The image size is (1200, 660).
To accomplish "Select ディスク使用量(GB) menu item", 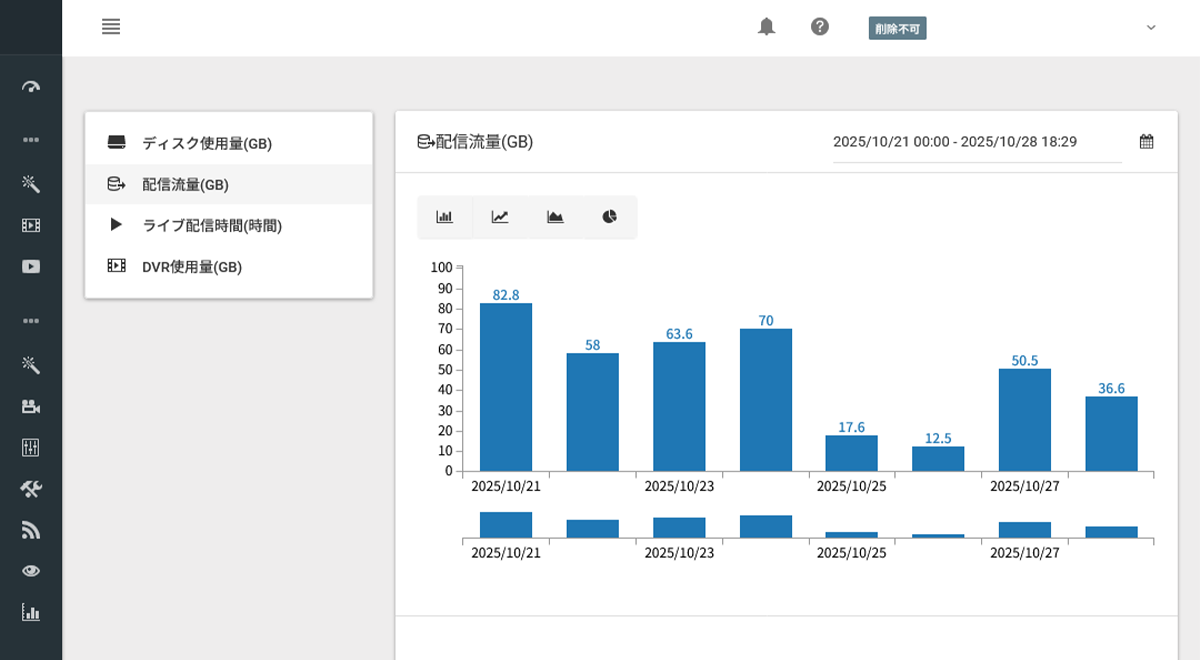I will 207,143.
